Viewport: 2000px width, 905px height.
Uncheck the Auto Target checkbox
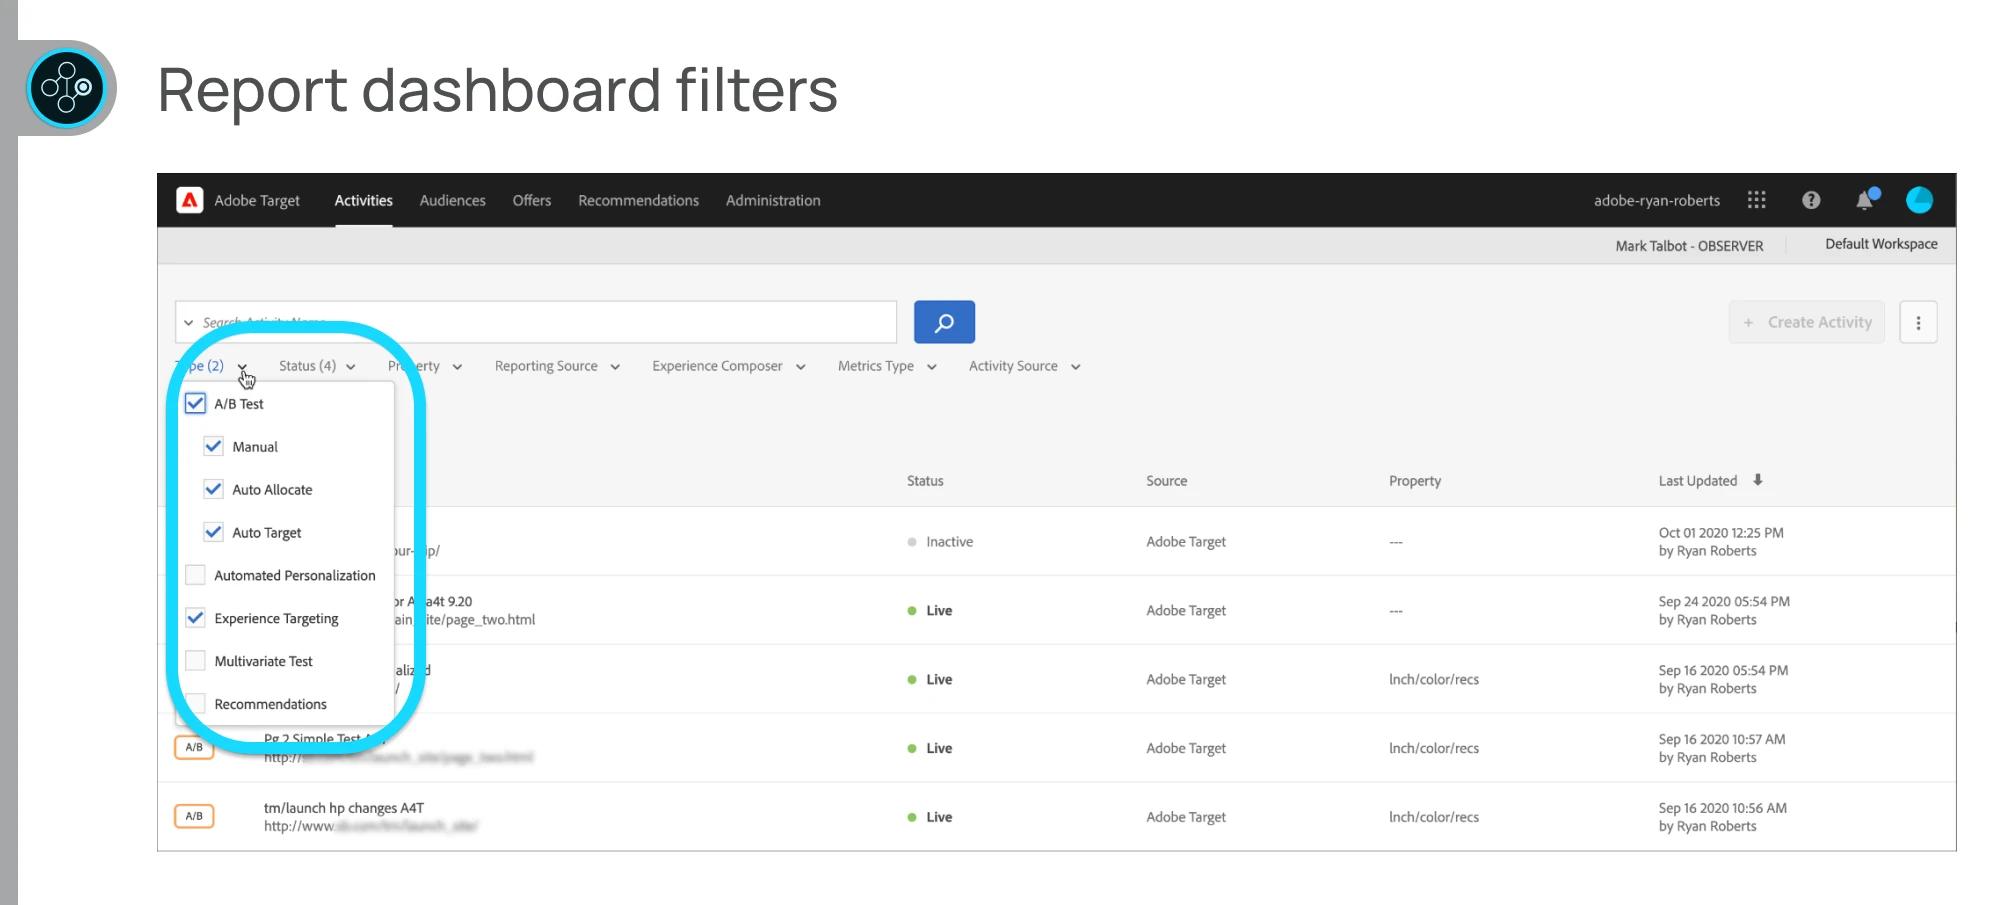coord(213,532)
